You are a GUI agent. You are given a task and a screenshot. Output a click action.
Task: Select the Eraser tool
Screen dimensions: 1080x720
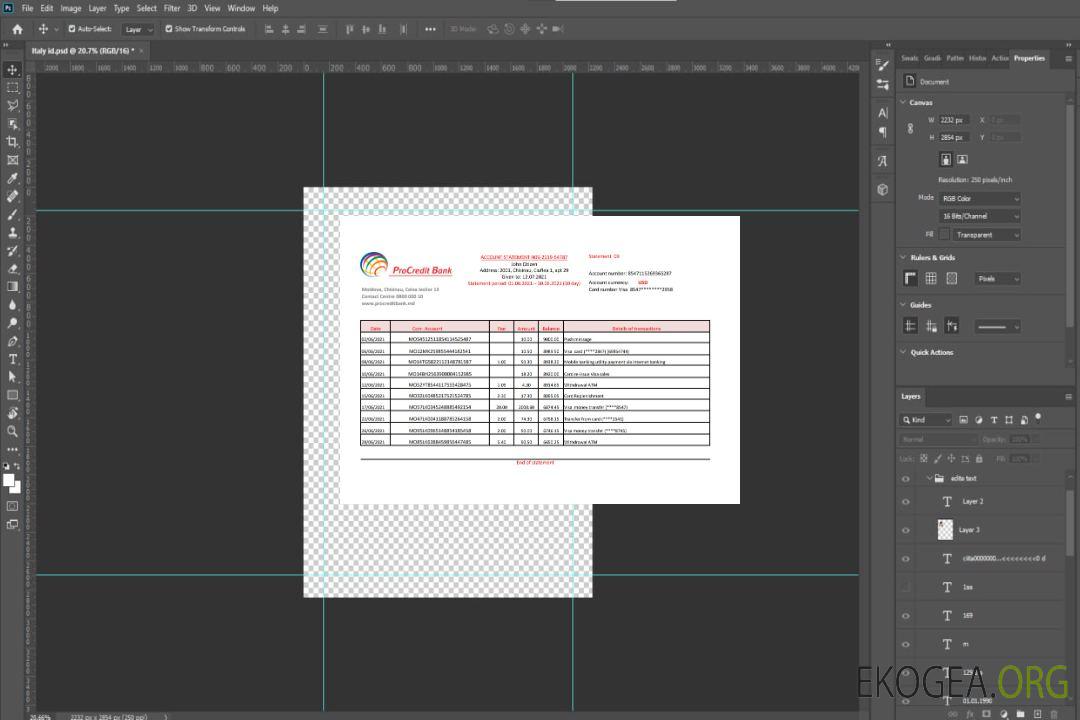click(12, 269)
